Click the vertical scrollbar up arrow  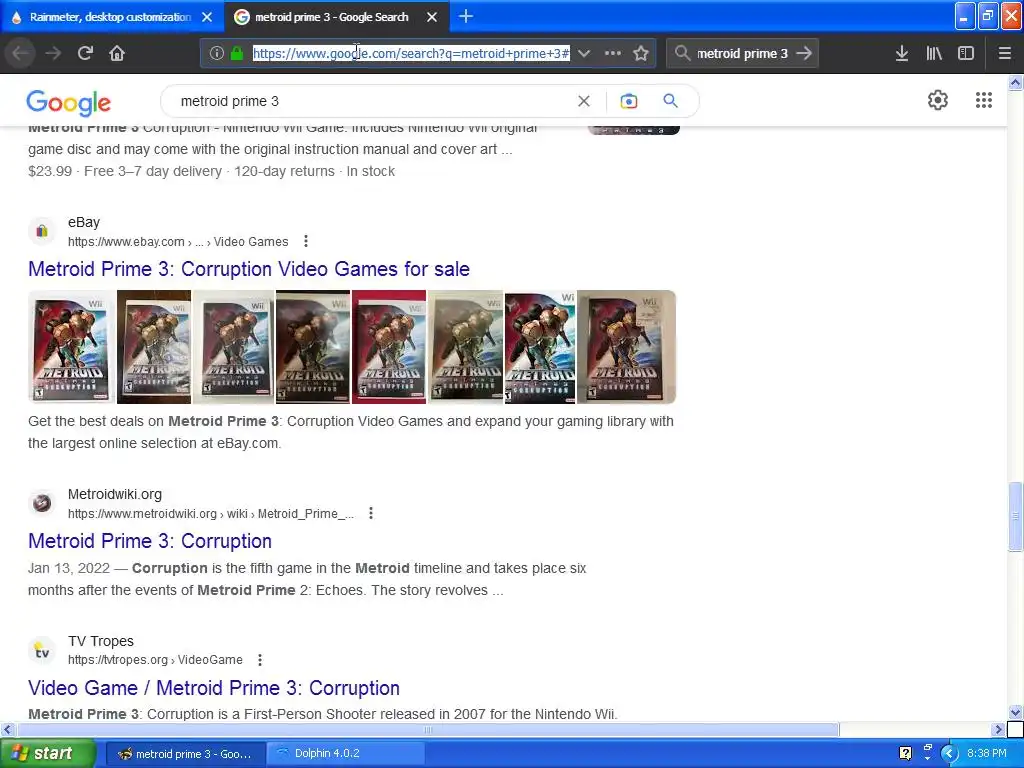coord(1016,82)
